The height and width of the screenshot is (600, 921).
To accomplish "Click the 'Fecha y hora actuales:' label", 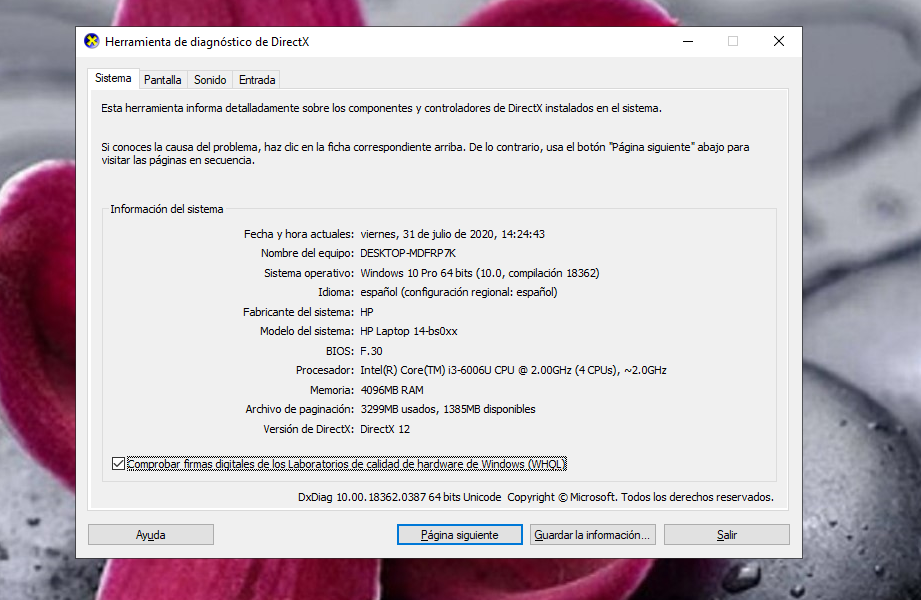I will click(299, 234).
